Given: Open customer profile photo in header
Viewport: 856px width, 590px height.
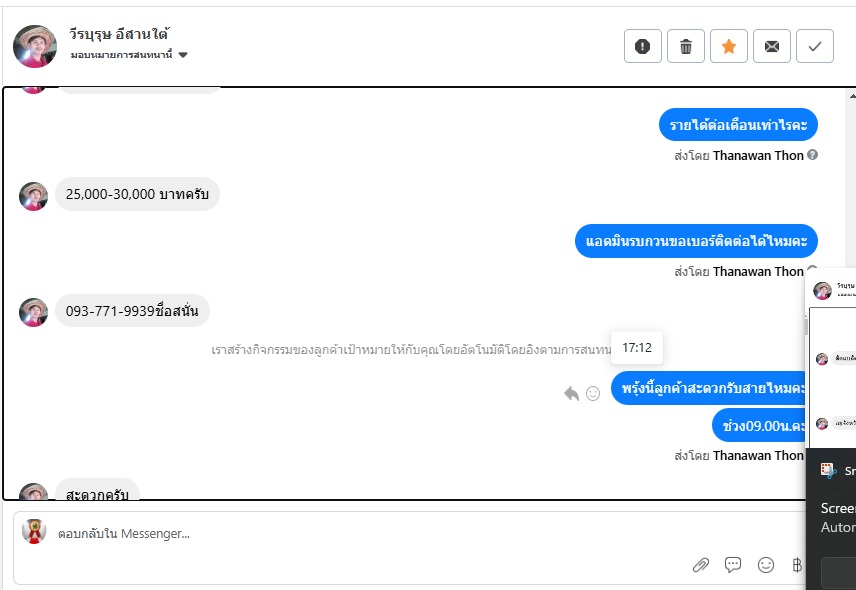Looking at the screenshot, I should pyautogui.click(x=35, y=46).
